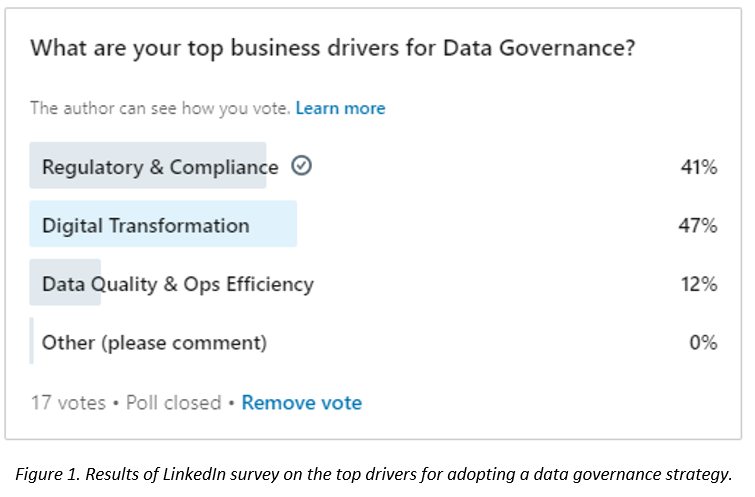The height and width of the screenshot is (497, 755).
Task: Click the author can see vote notice
Action: (x=160, y=108)
